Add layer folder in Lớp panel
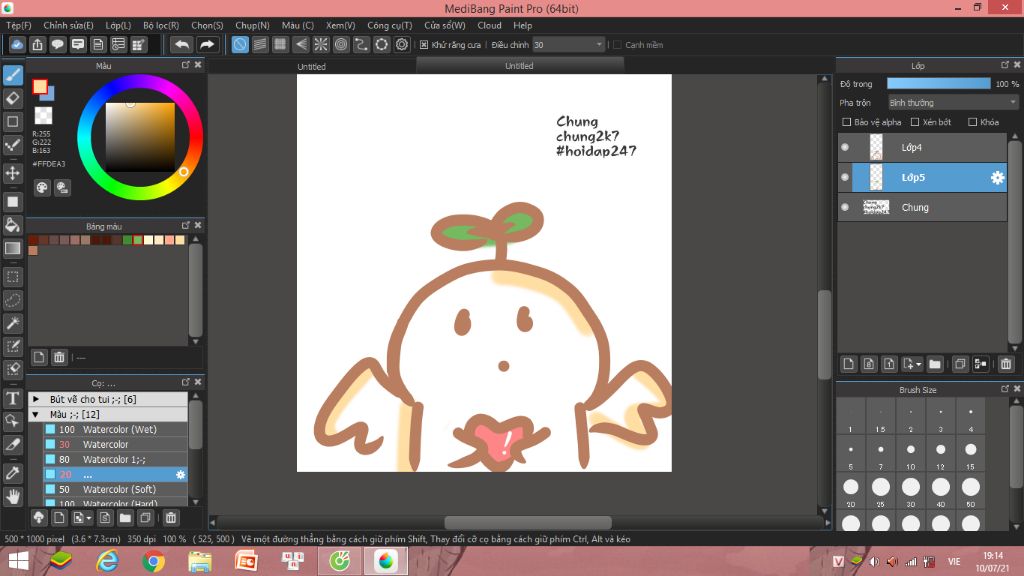 pos(935,364)
